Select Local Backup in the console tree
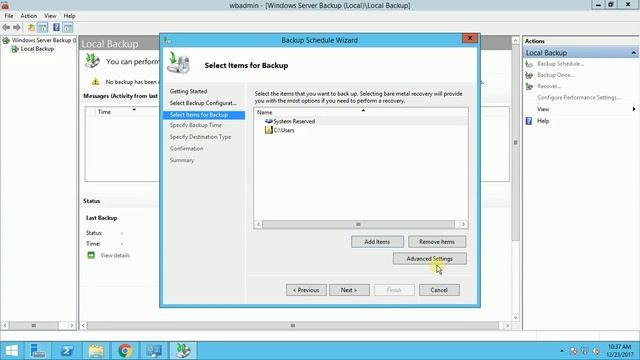This screenshot has width=640, height=360. point(33,49)
